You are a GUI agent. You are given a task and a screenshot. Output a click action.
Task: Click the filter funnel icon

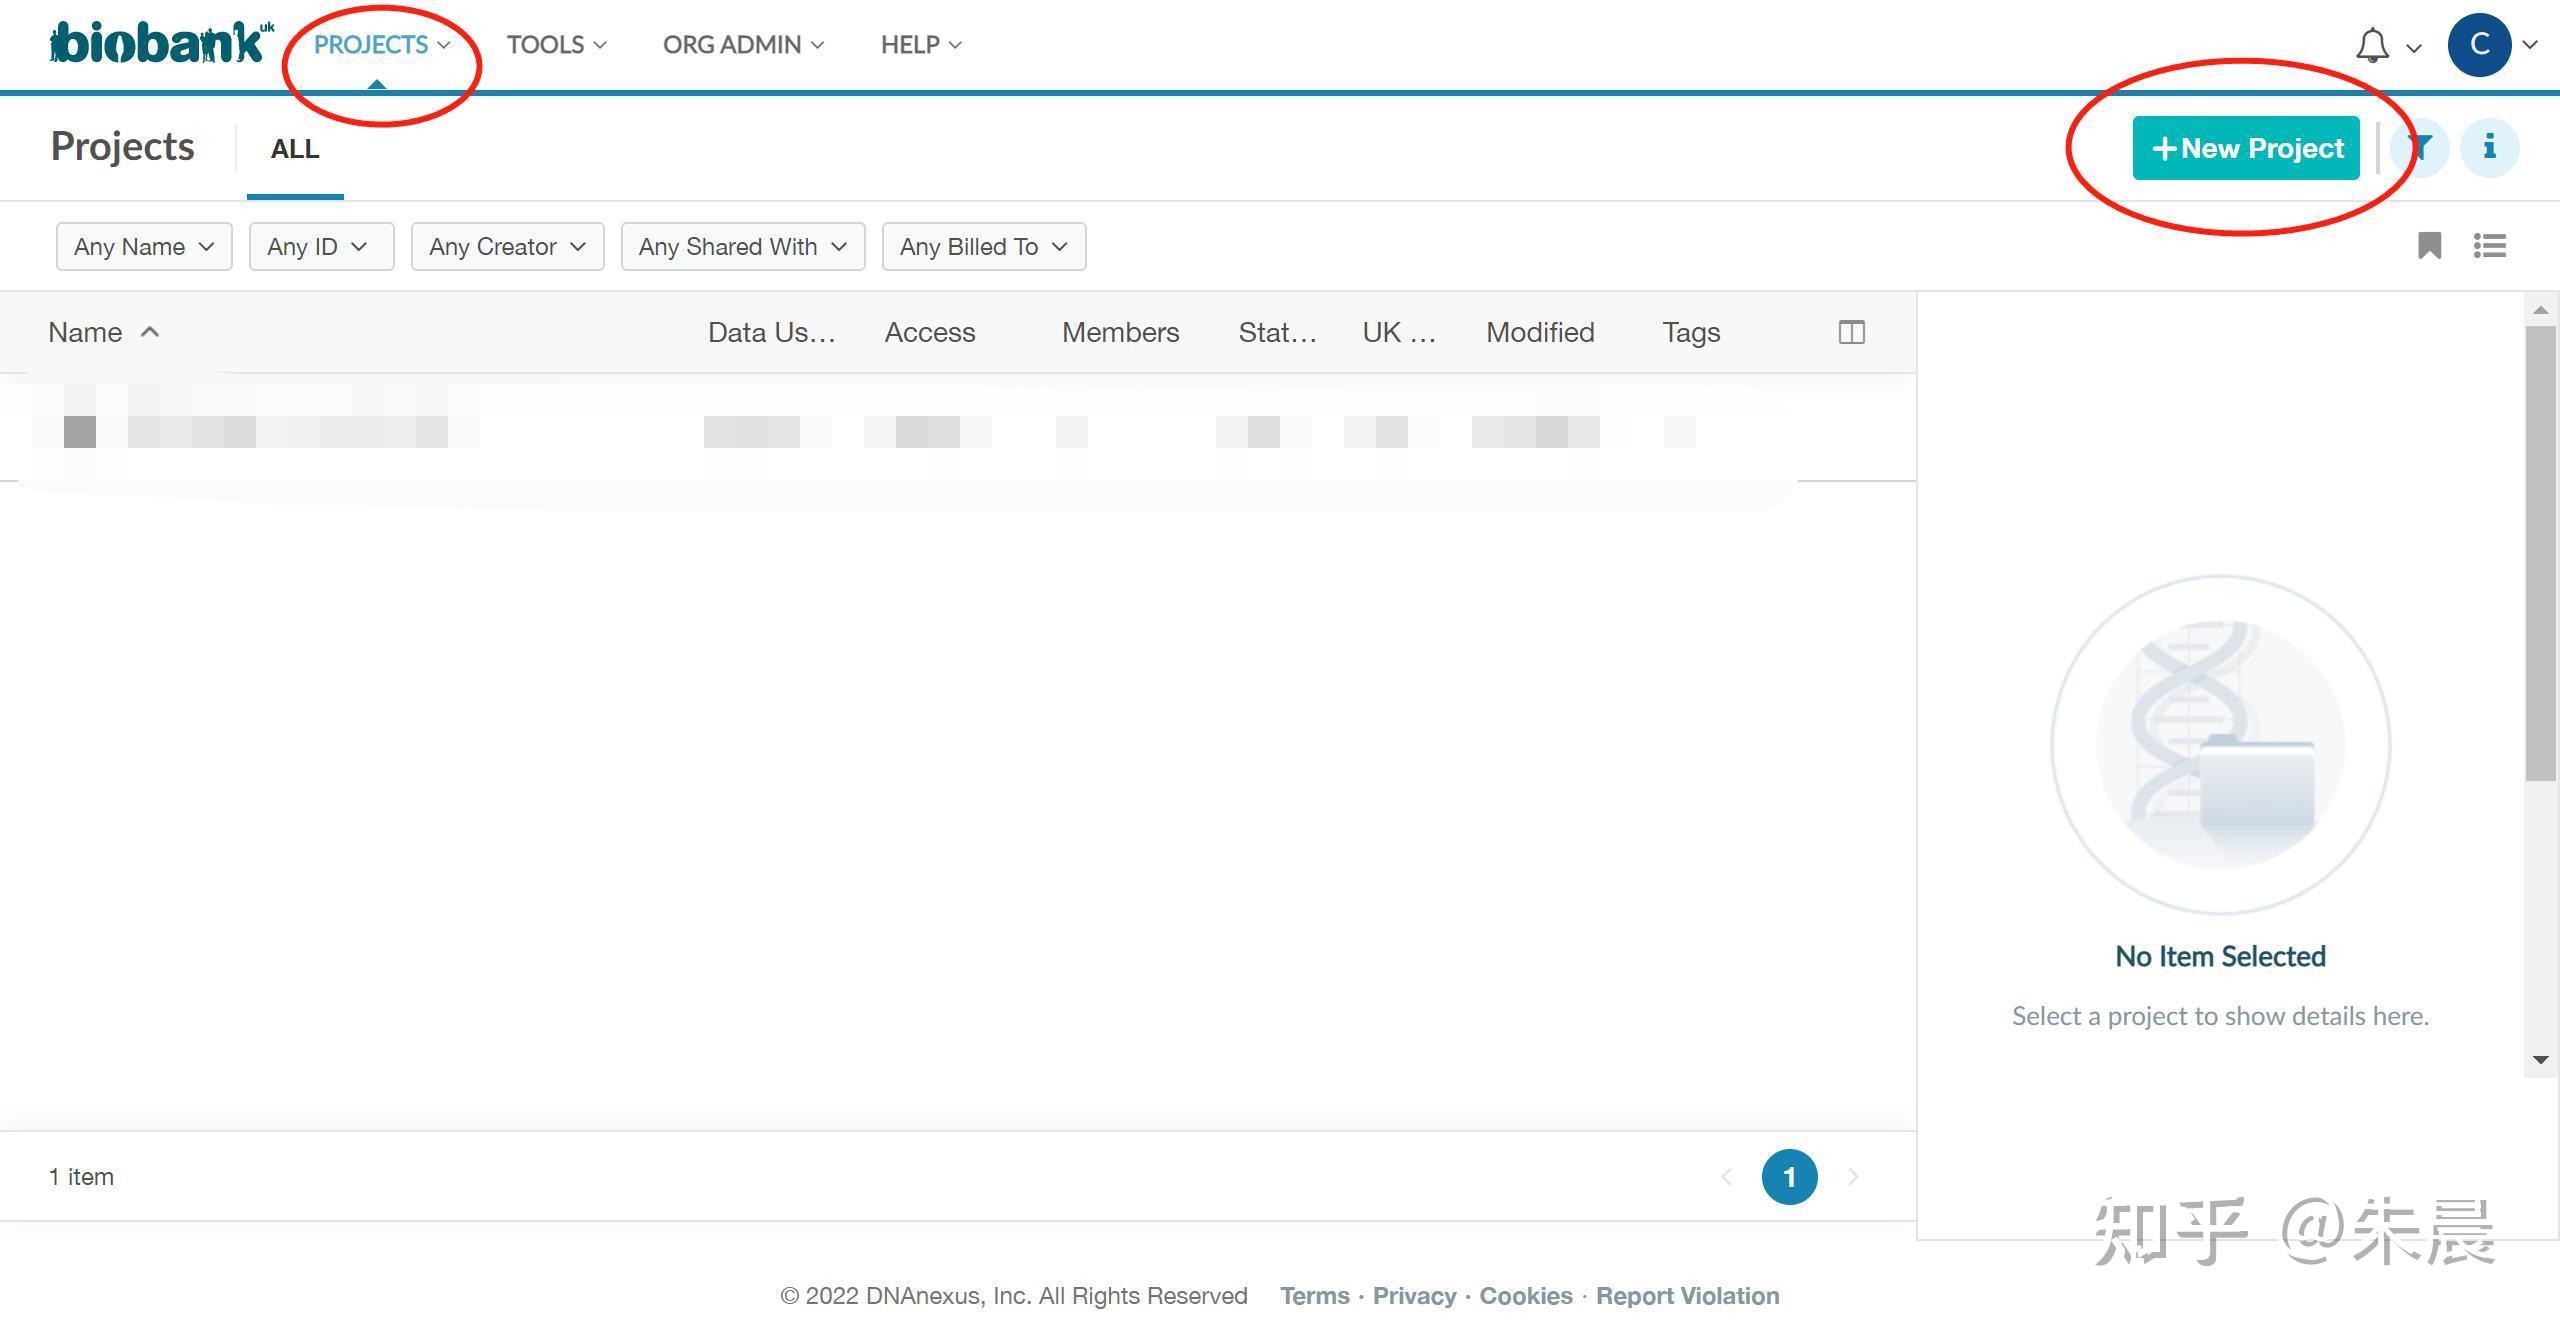click(2419, 148)
